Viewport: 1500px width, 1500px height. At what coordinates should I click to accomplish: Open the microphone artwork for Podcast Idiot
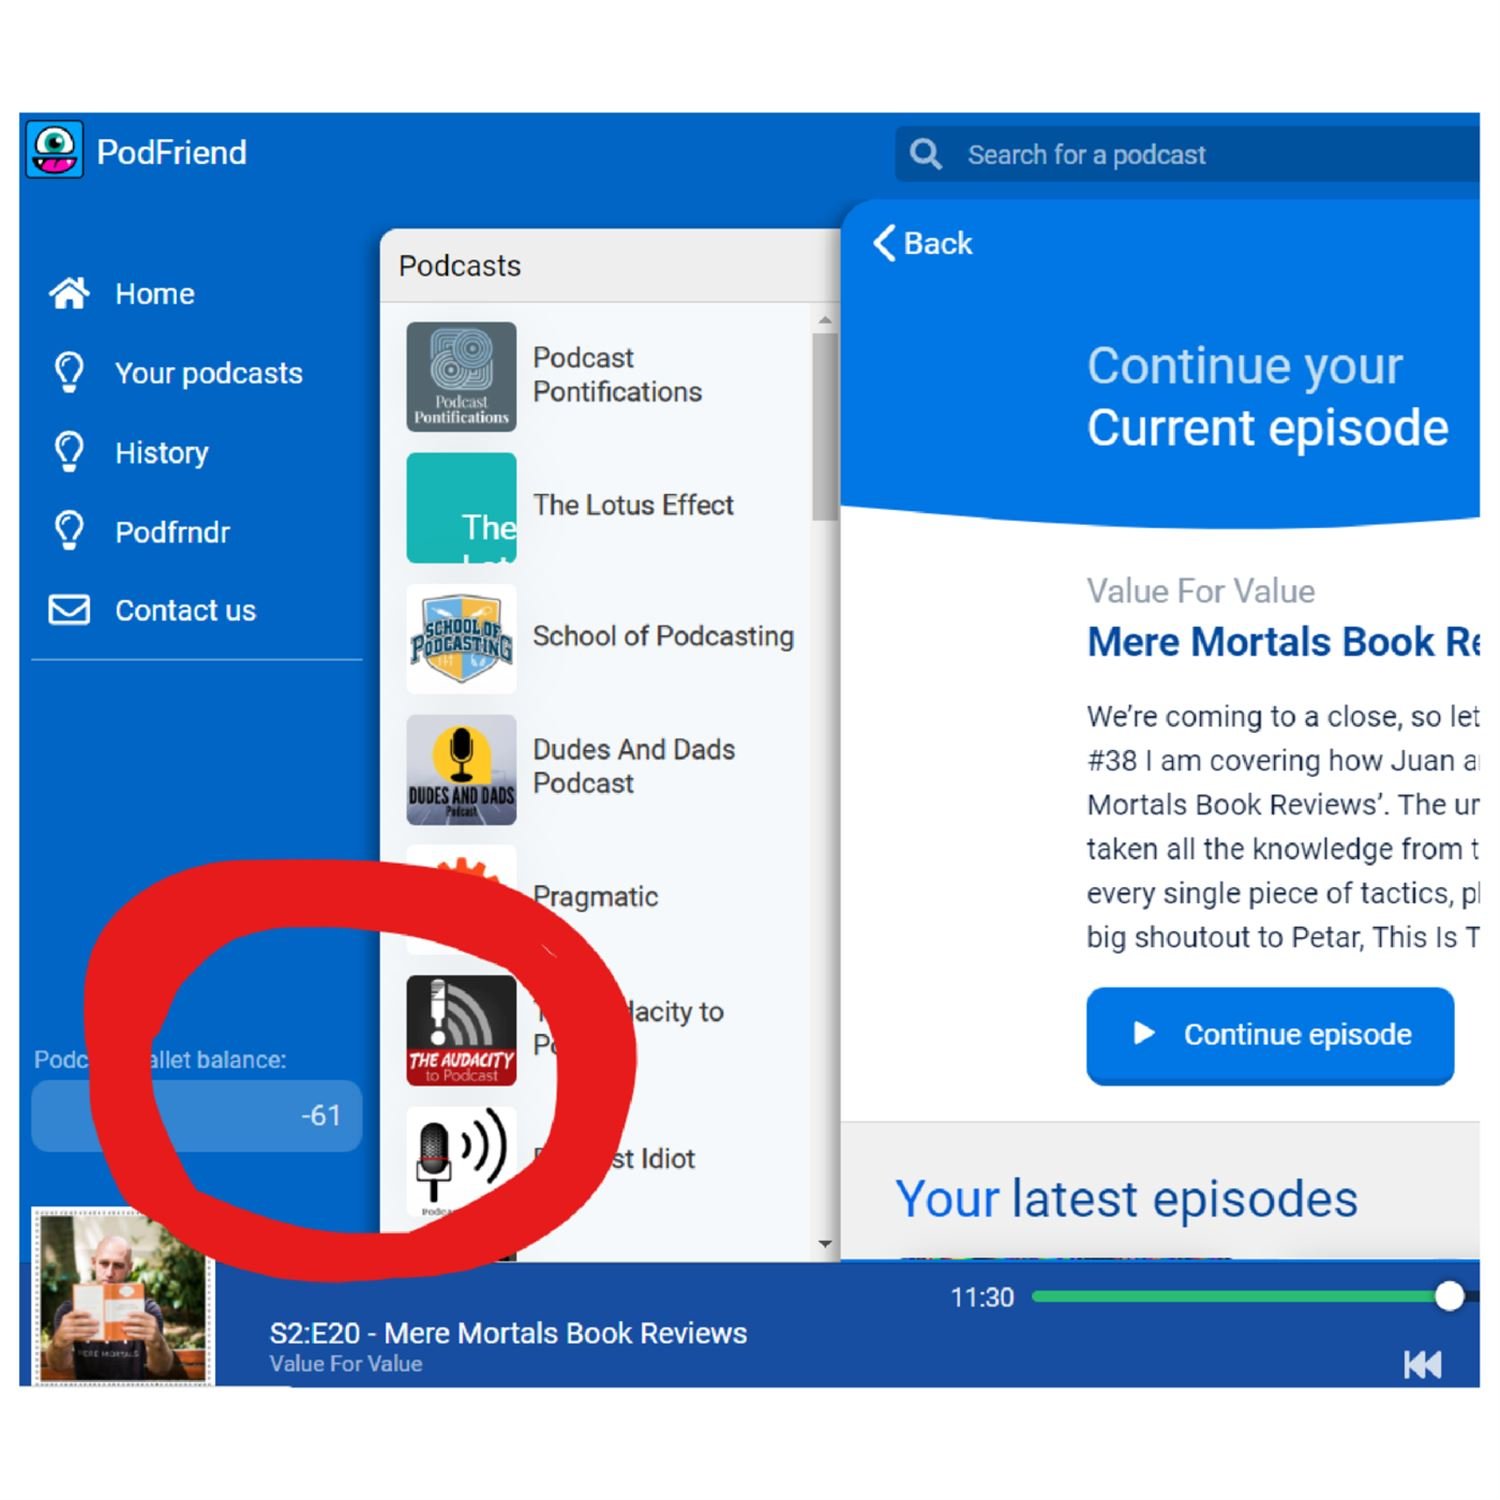[x=461, y=1161]
